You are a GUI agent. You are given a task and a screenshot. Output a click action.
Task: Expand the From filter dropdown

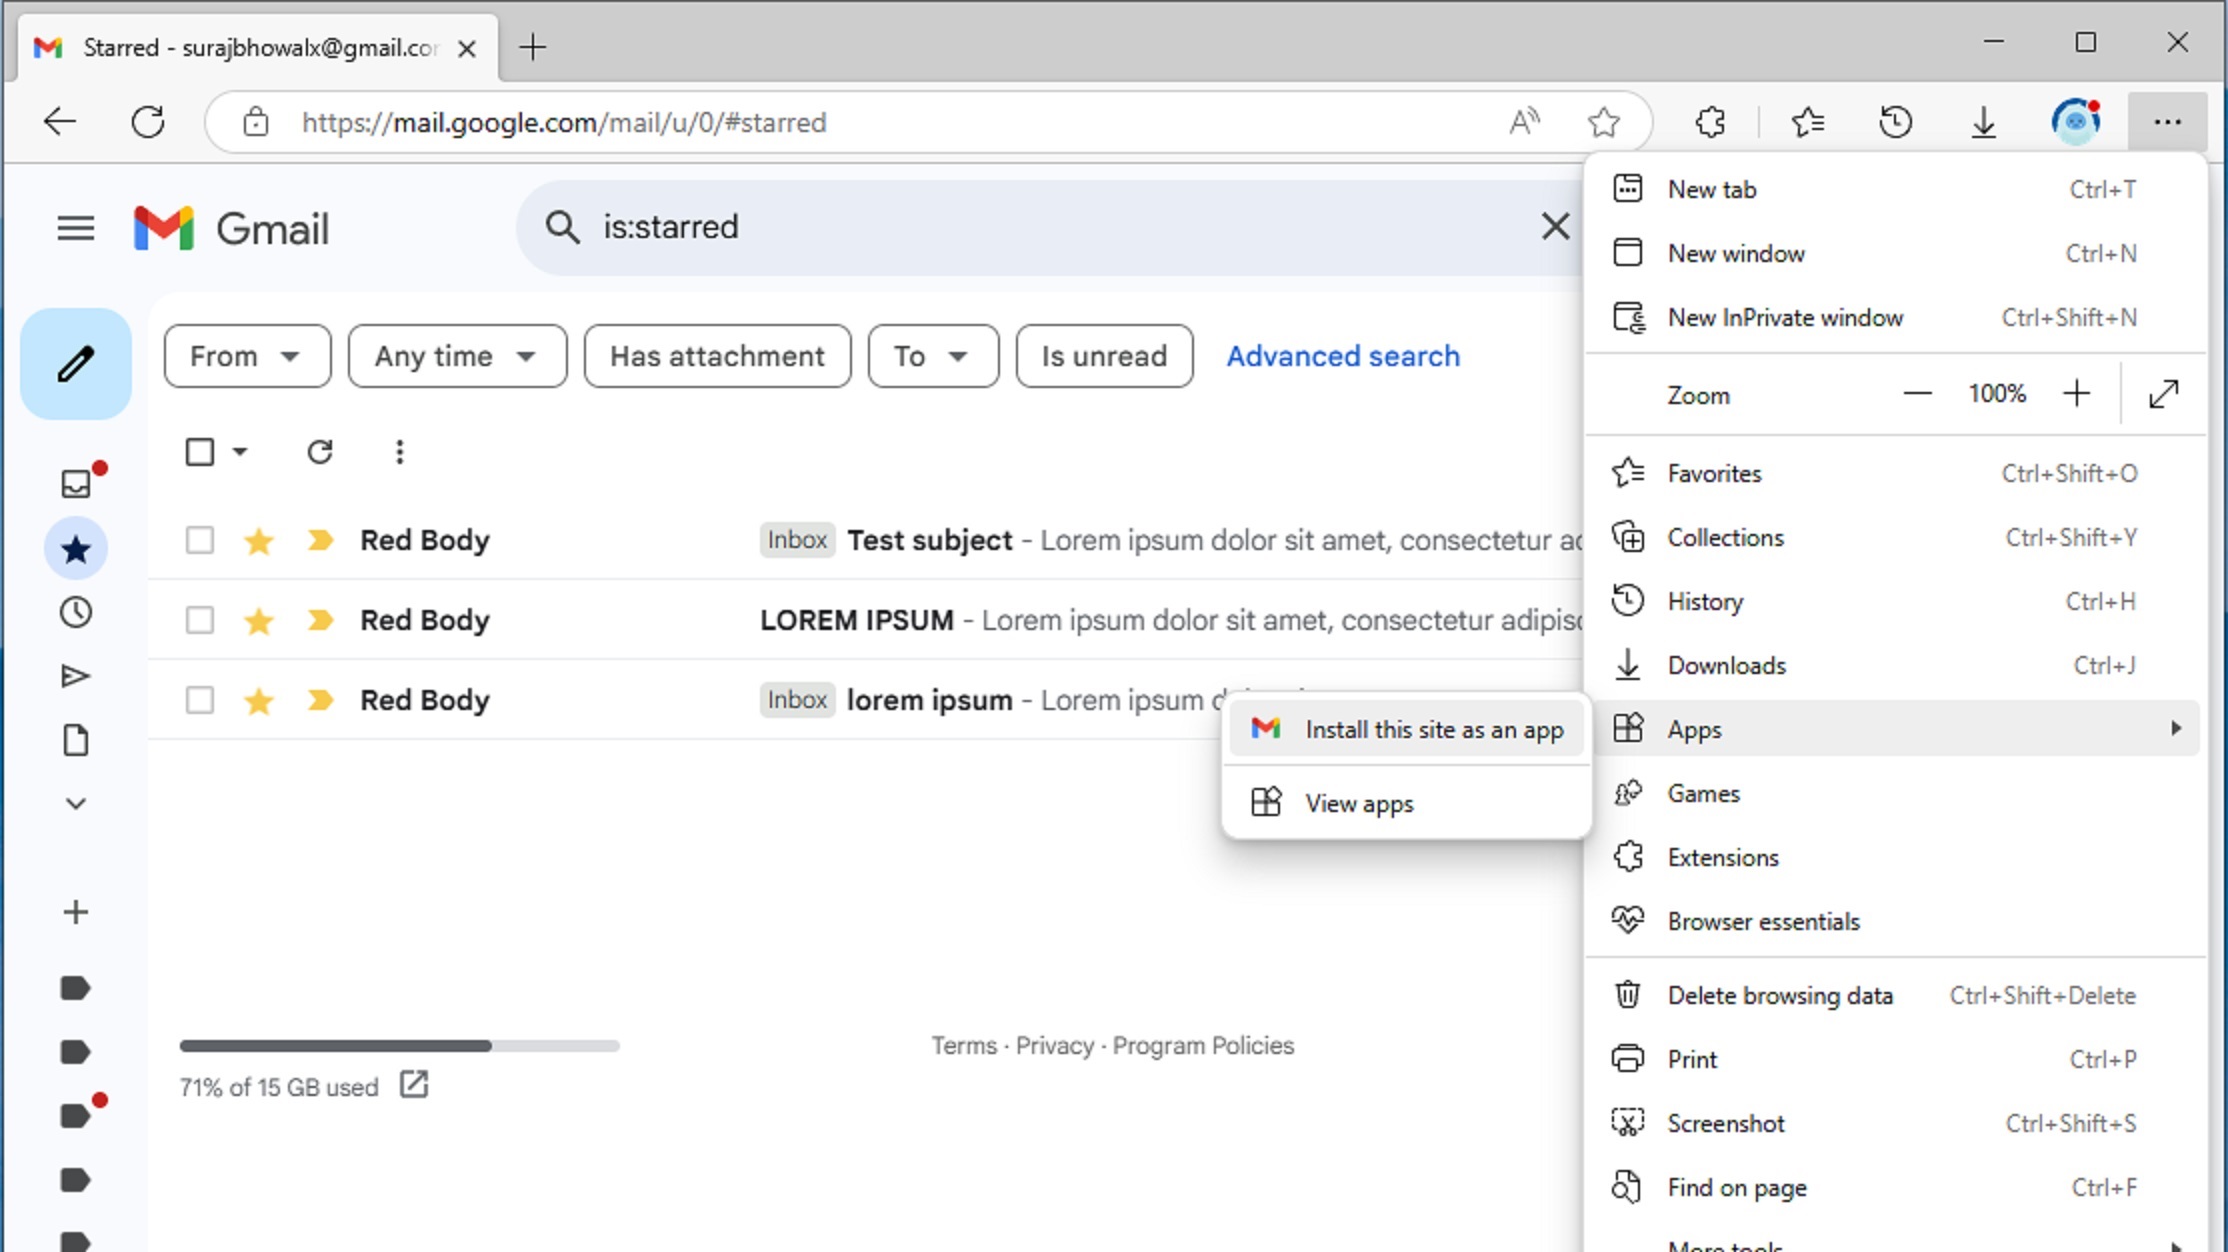246,356
